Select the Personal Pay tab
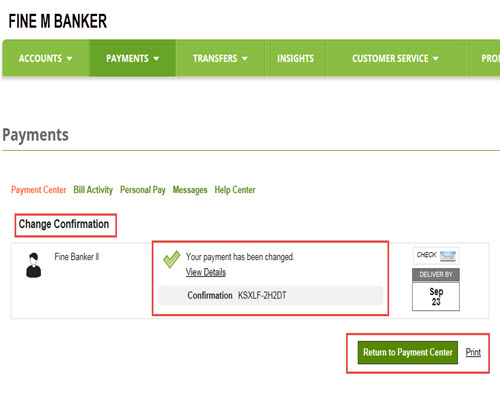Screen dimensions: 500x400 pos(143,190)
